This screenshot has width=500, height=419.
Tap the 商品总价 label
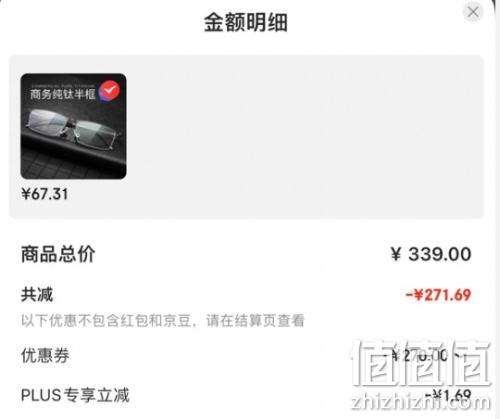coord(58,254)
